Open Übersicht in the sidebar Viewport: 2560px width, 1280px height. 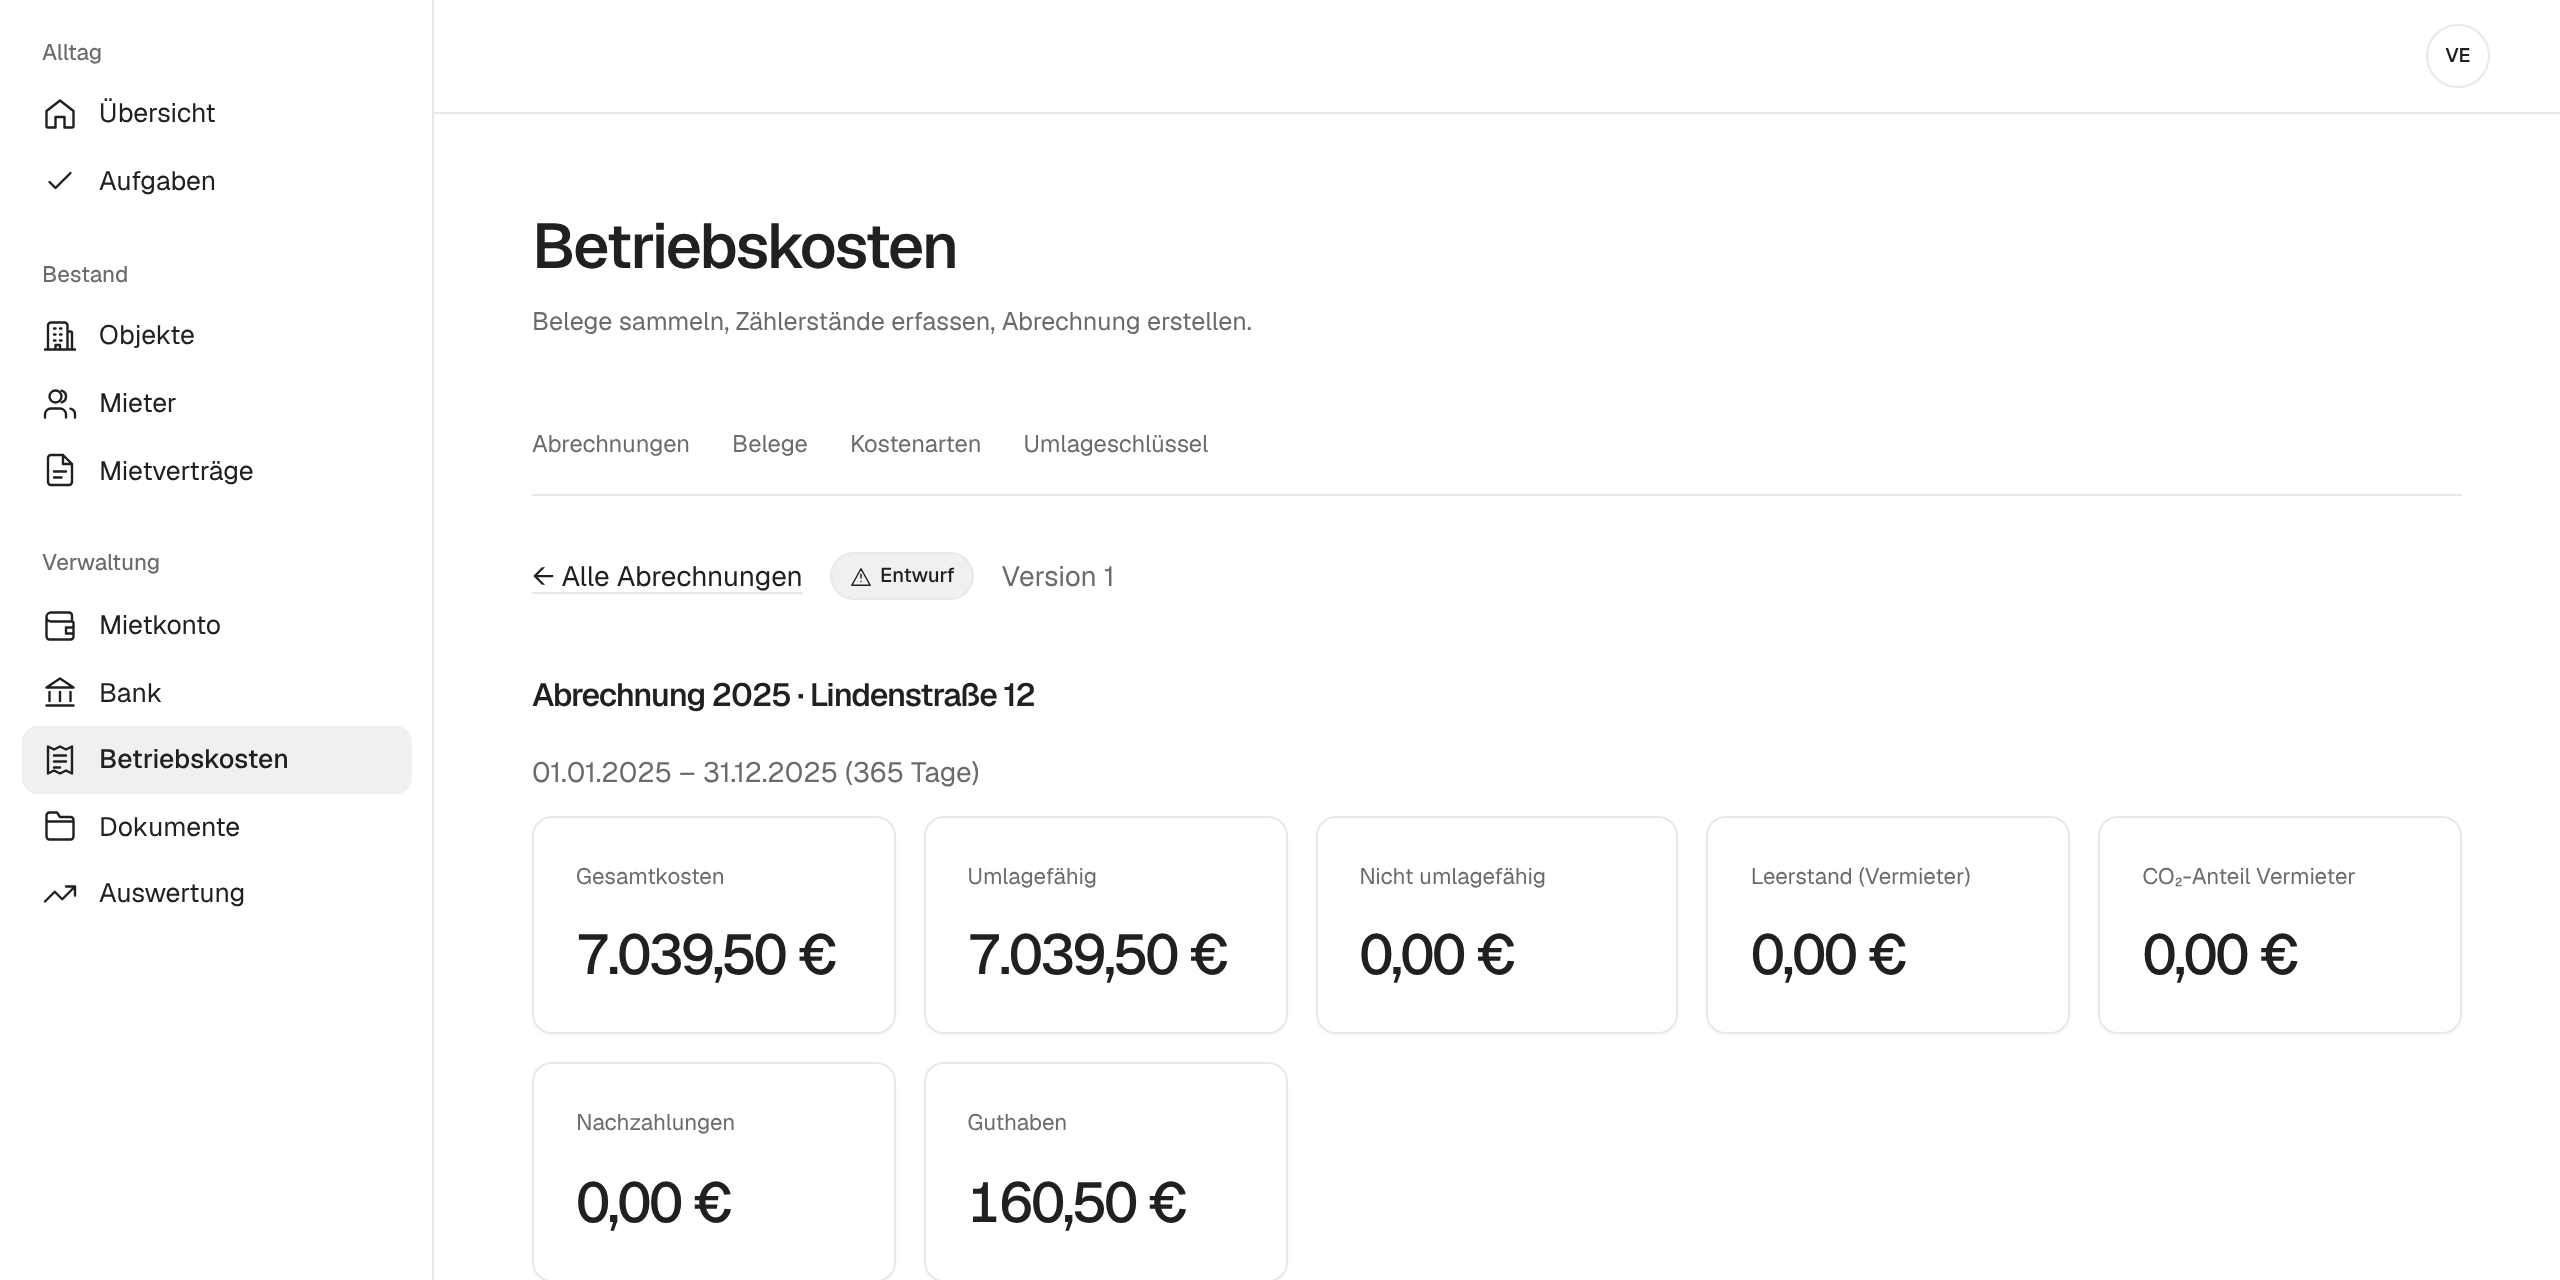pos(217,114)
